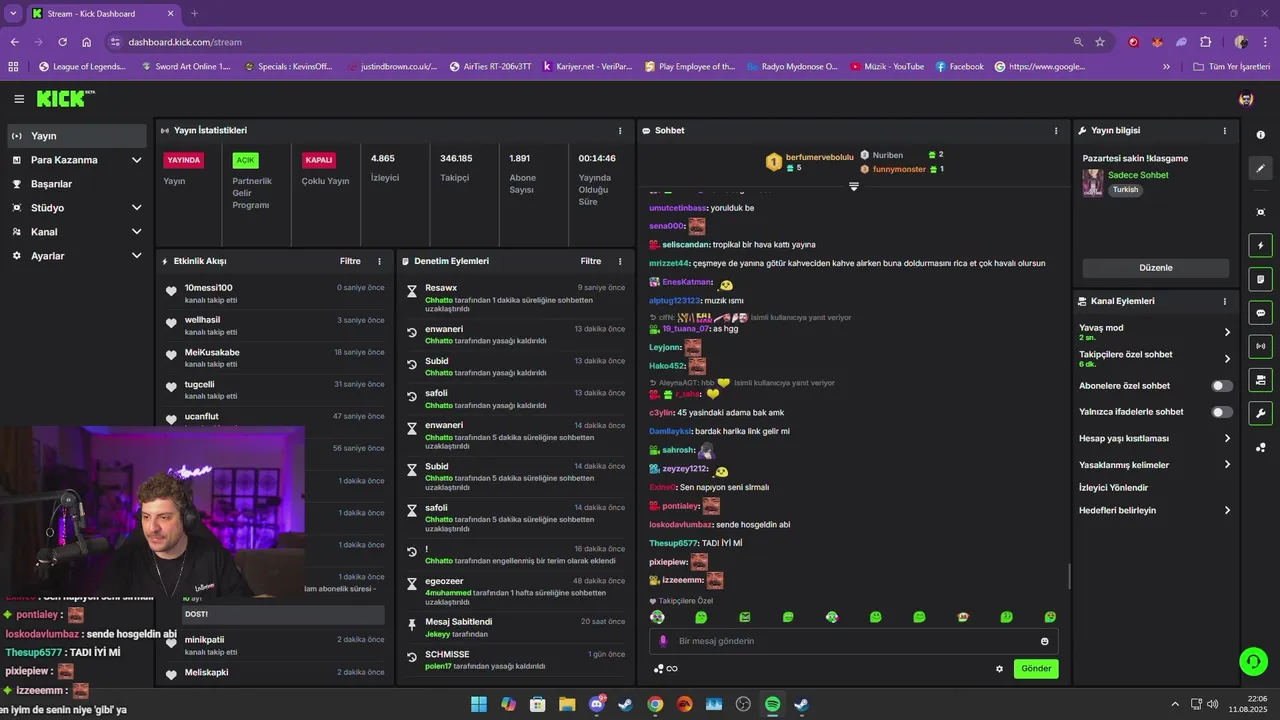Click the 10messi100 follow event
Image resolution: width=1280 pixels, height=720 pixels.
tap(275, 293)
